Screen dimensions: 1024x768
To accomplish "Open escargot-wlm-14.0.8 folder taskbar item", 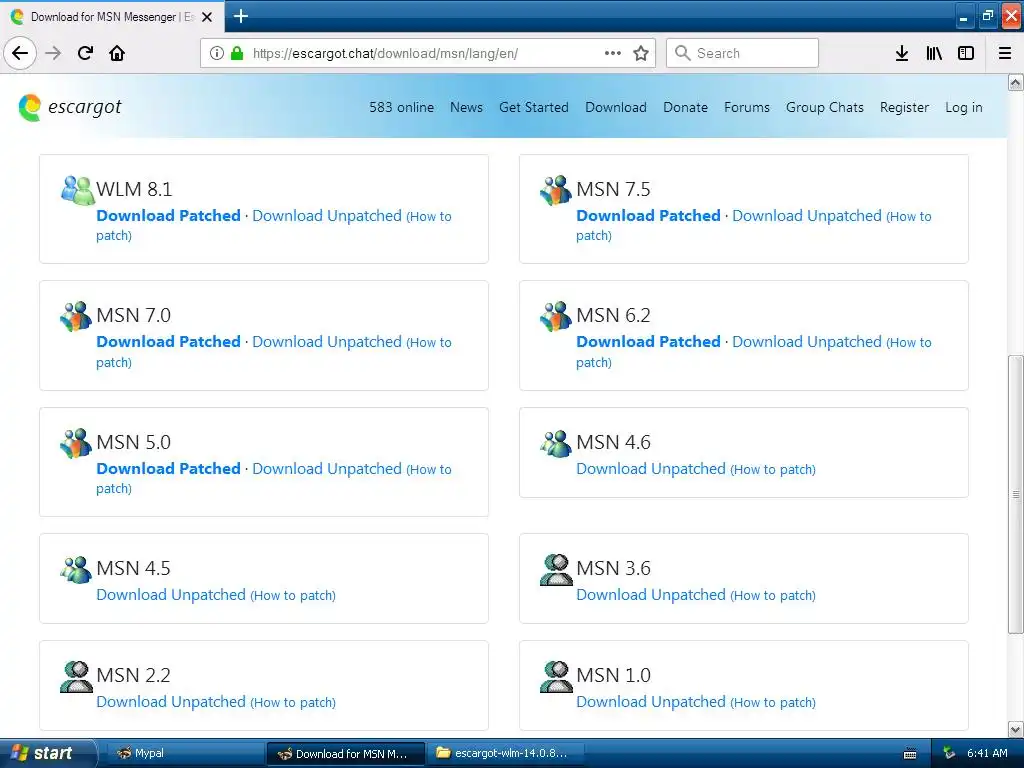I will pos(505,753).
